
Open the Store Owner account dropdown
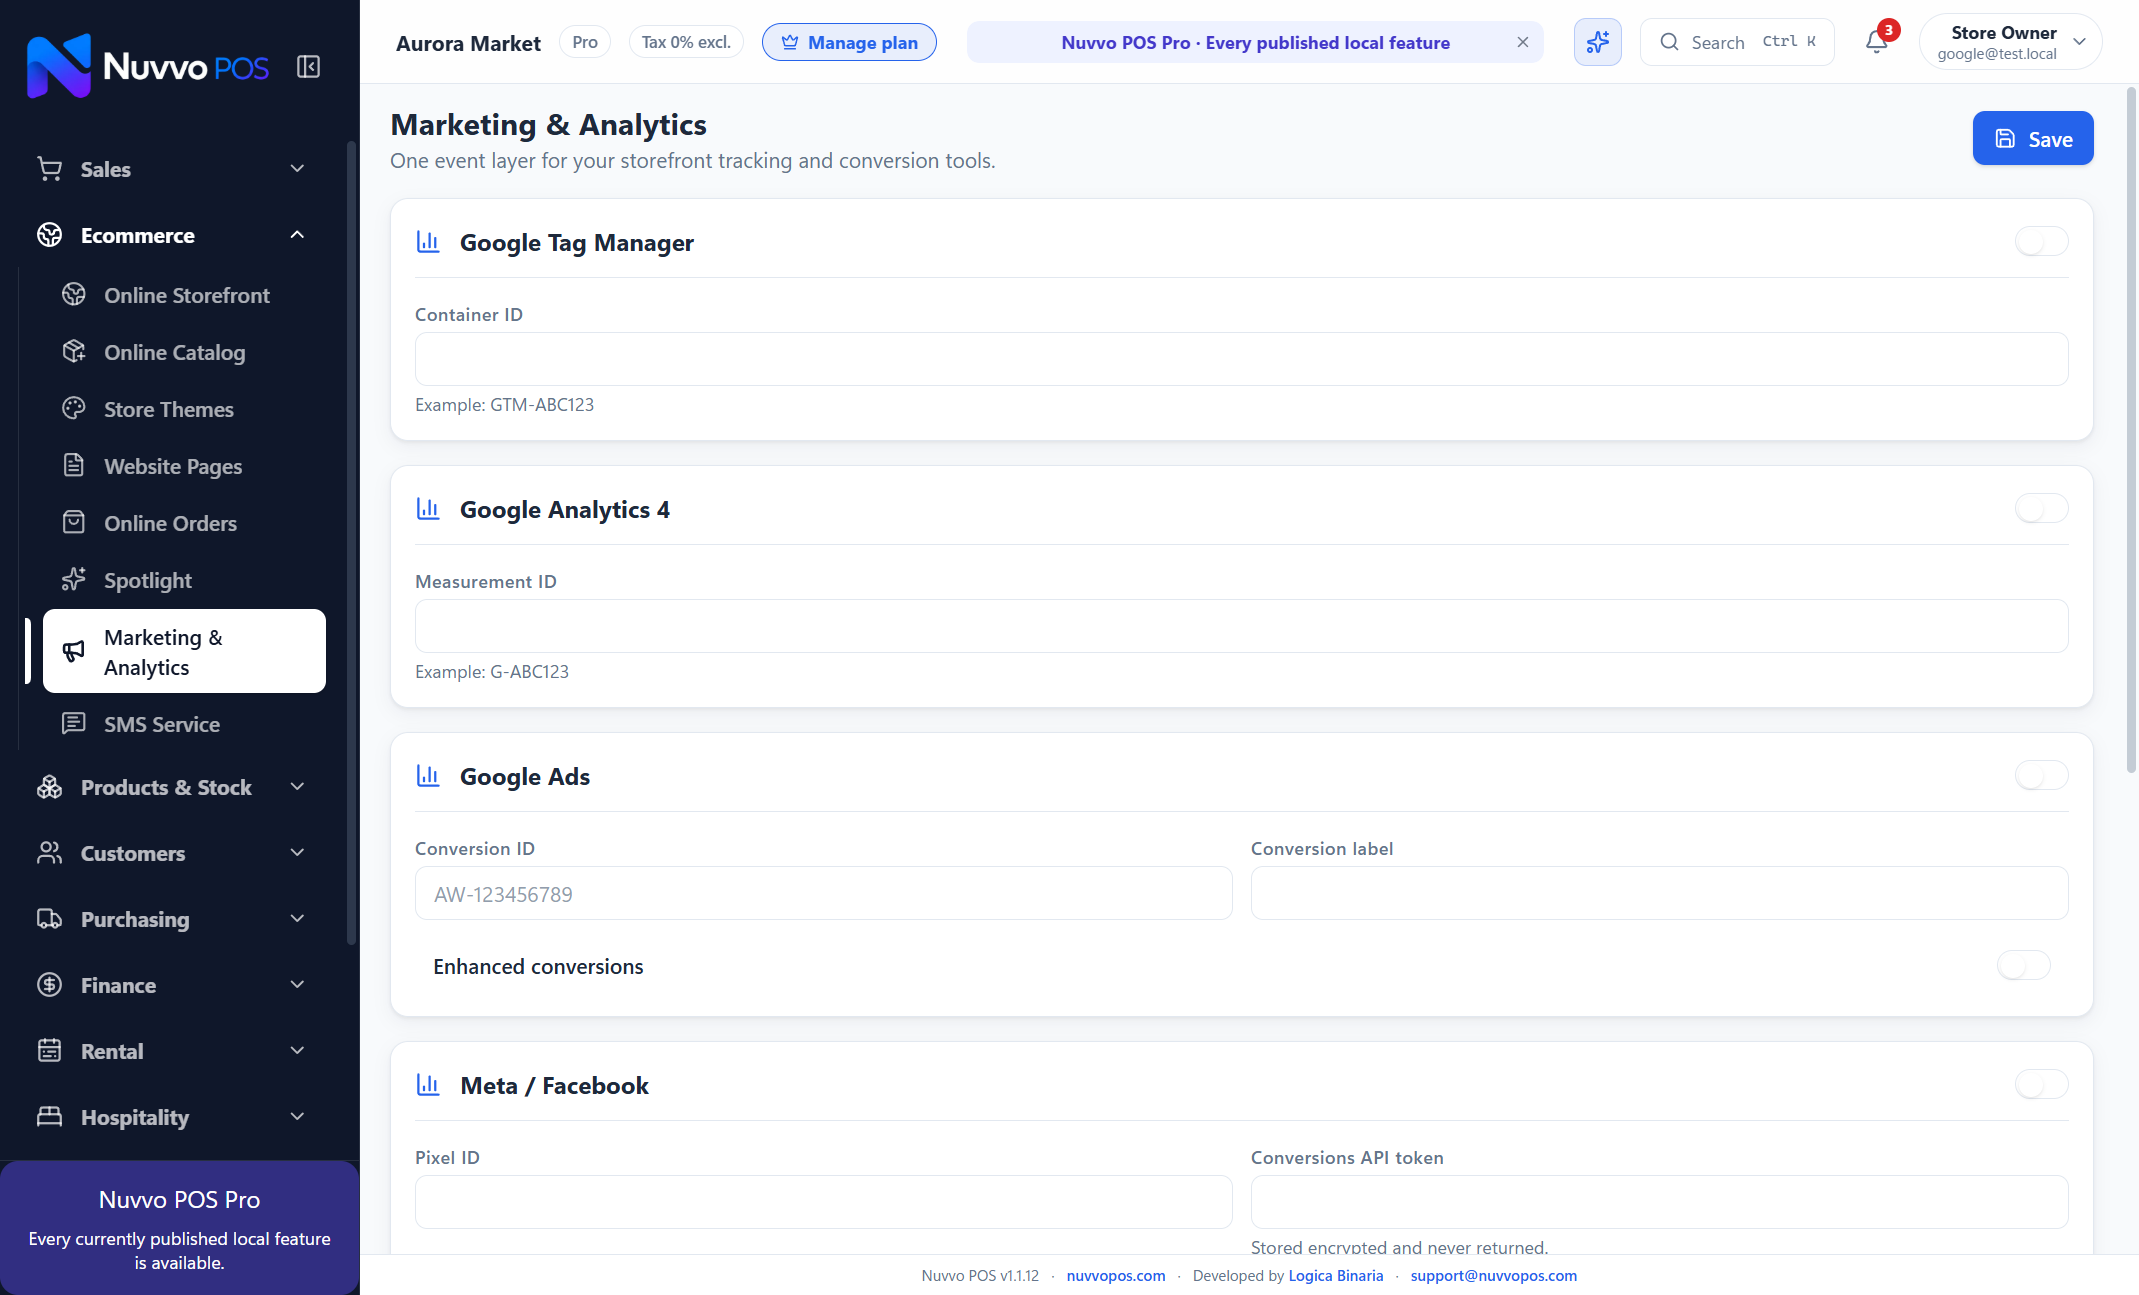(2010, 42)
